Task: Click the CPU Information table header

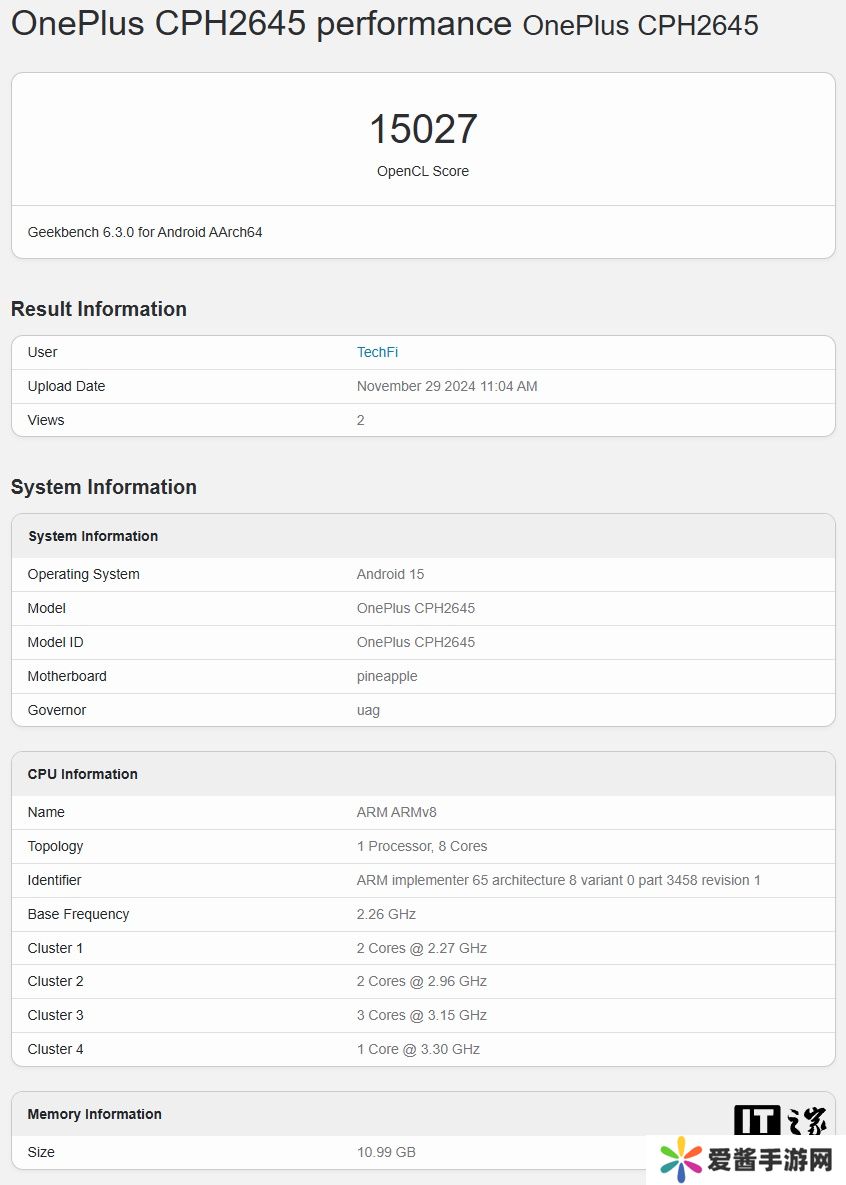Action: [83, 774]
